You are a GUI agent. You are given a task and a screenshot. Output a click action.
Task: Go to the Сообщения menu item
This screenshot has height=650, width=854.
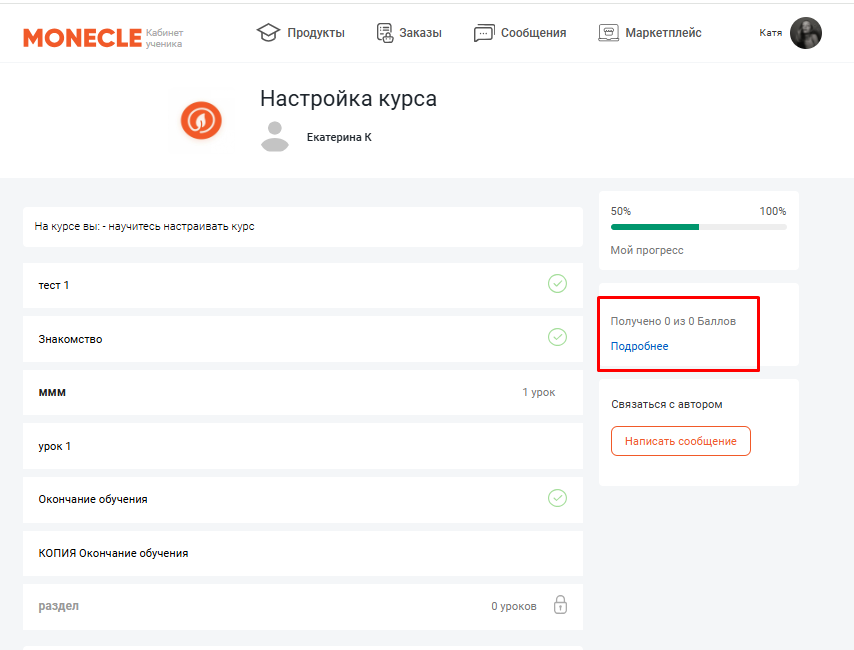coord(533,33)
